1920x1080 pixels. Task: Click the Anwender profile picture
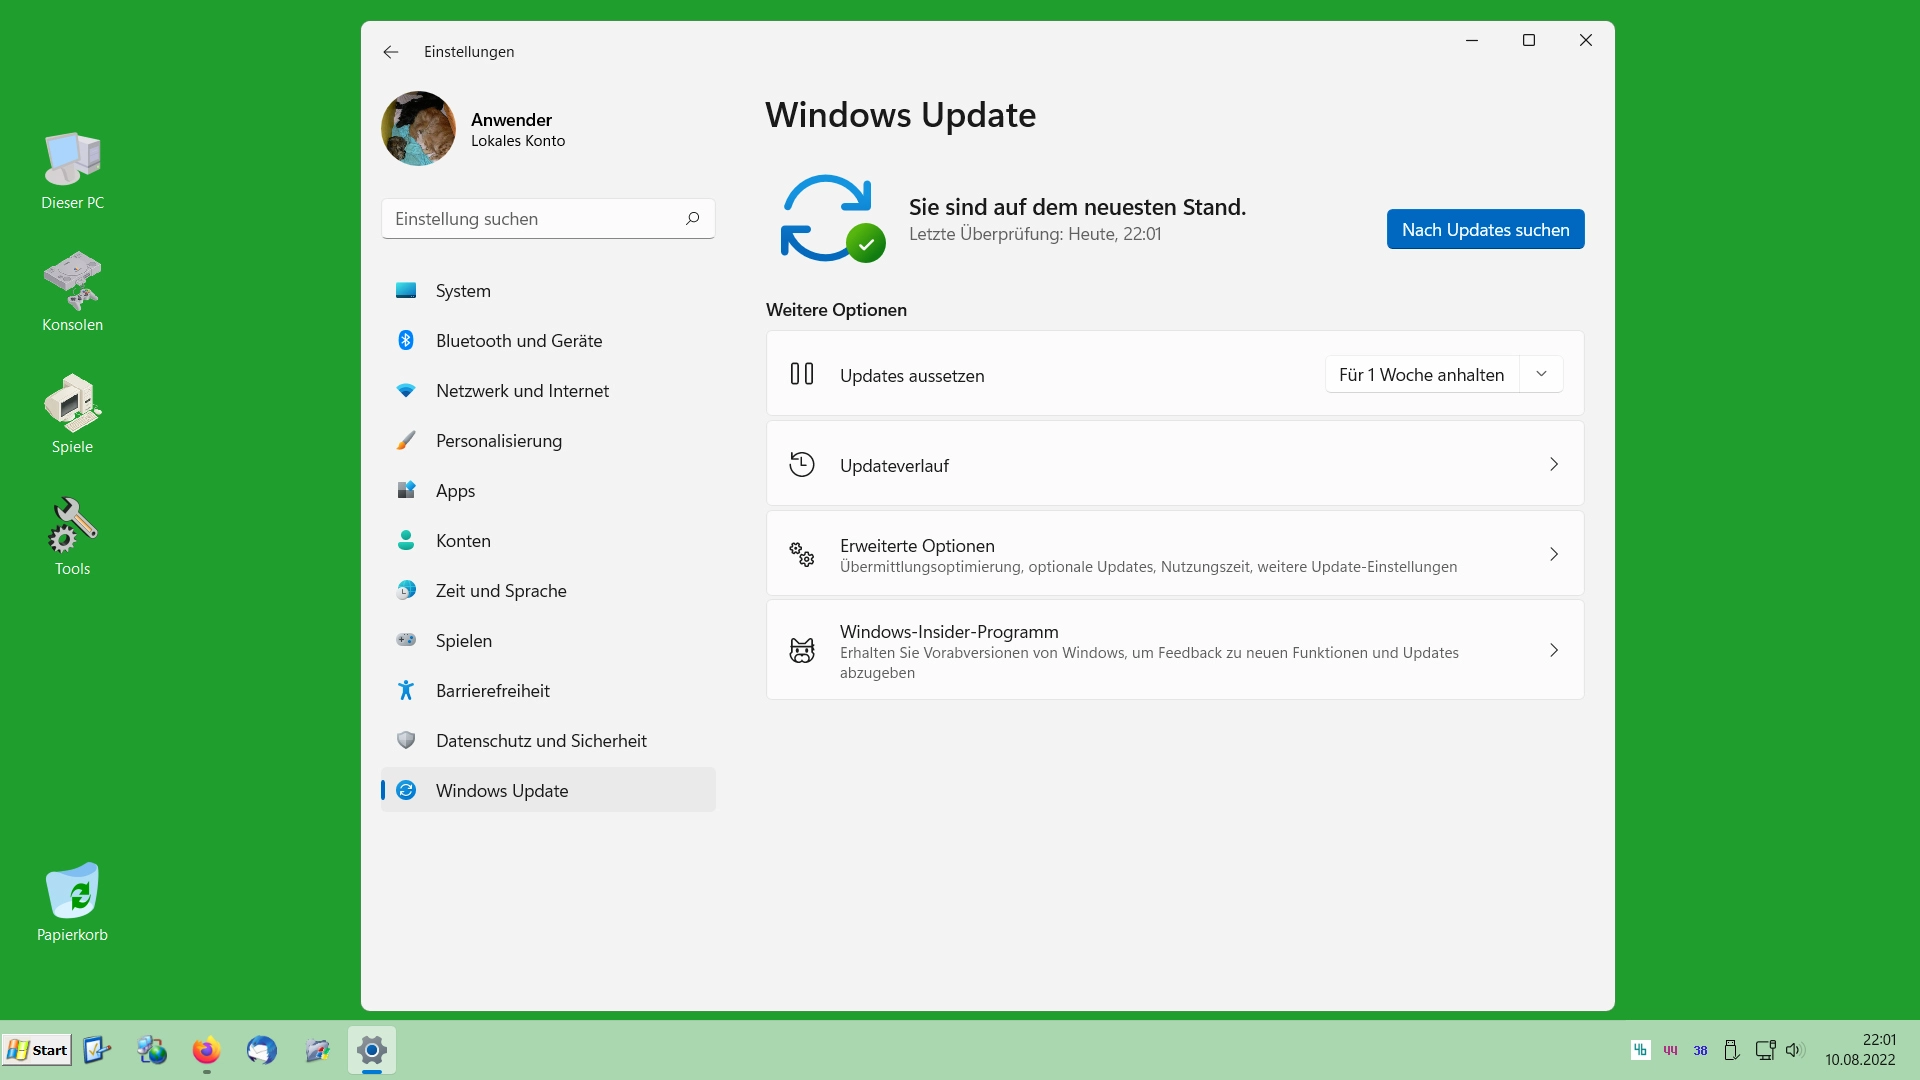(418, 129)
